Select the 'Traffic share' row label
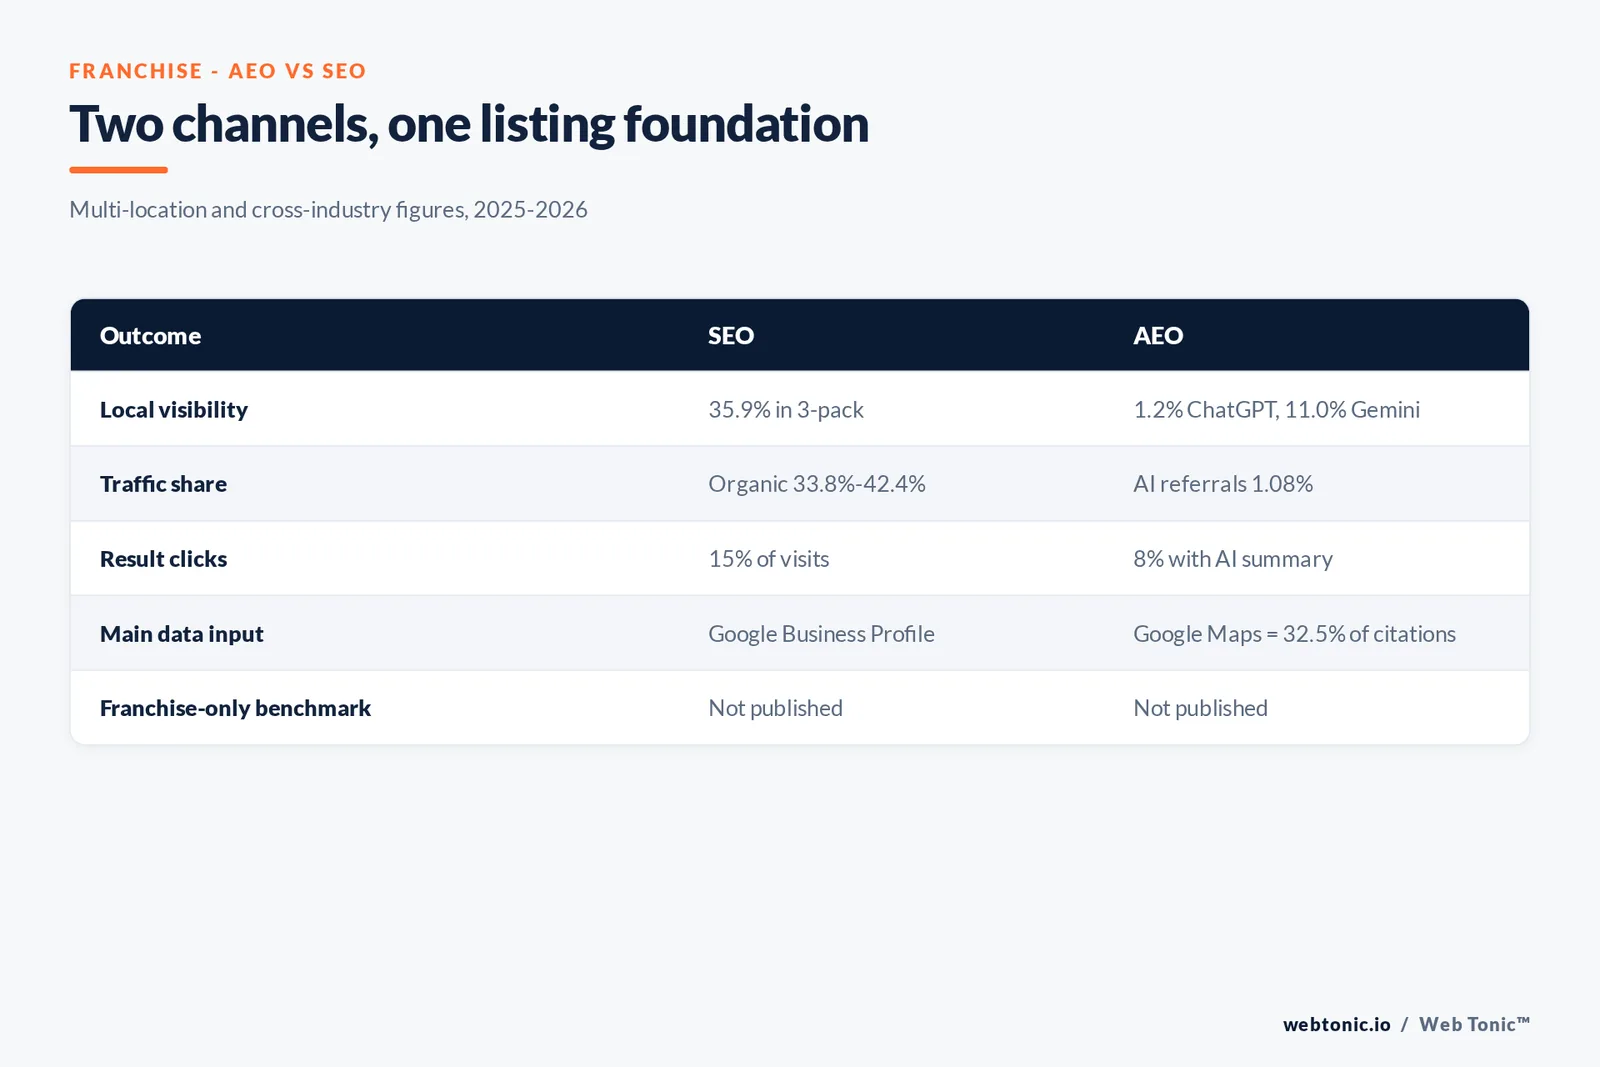The height and width of the screenshot is (1067, 1600). [163, 484]
